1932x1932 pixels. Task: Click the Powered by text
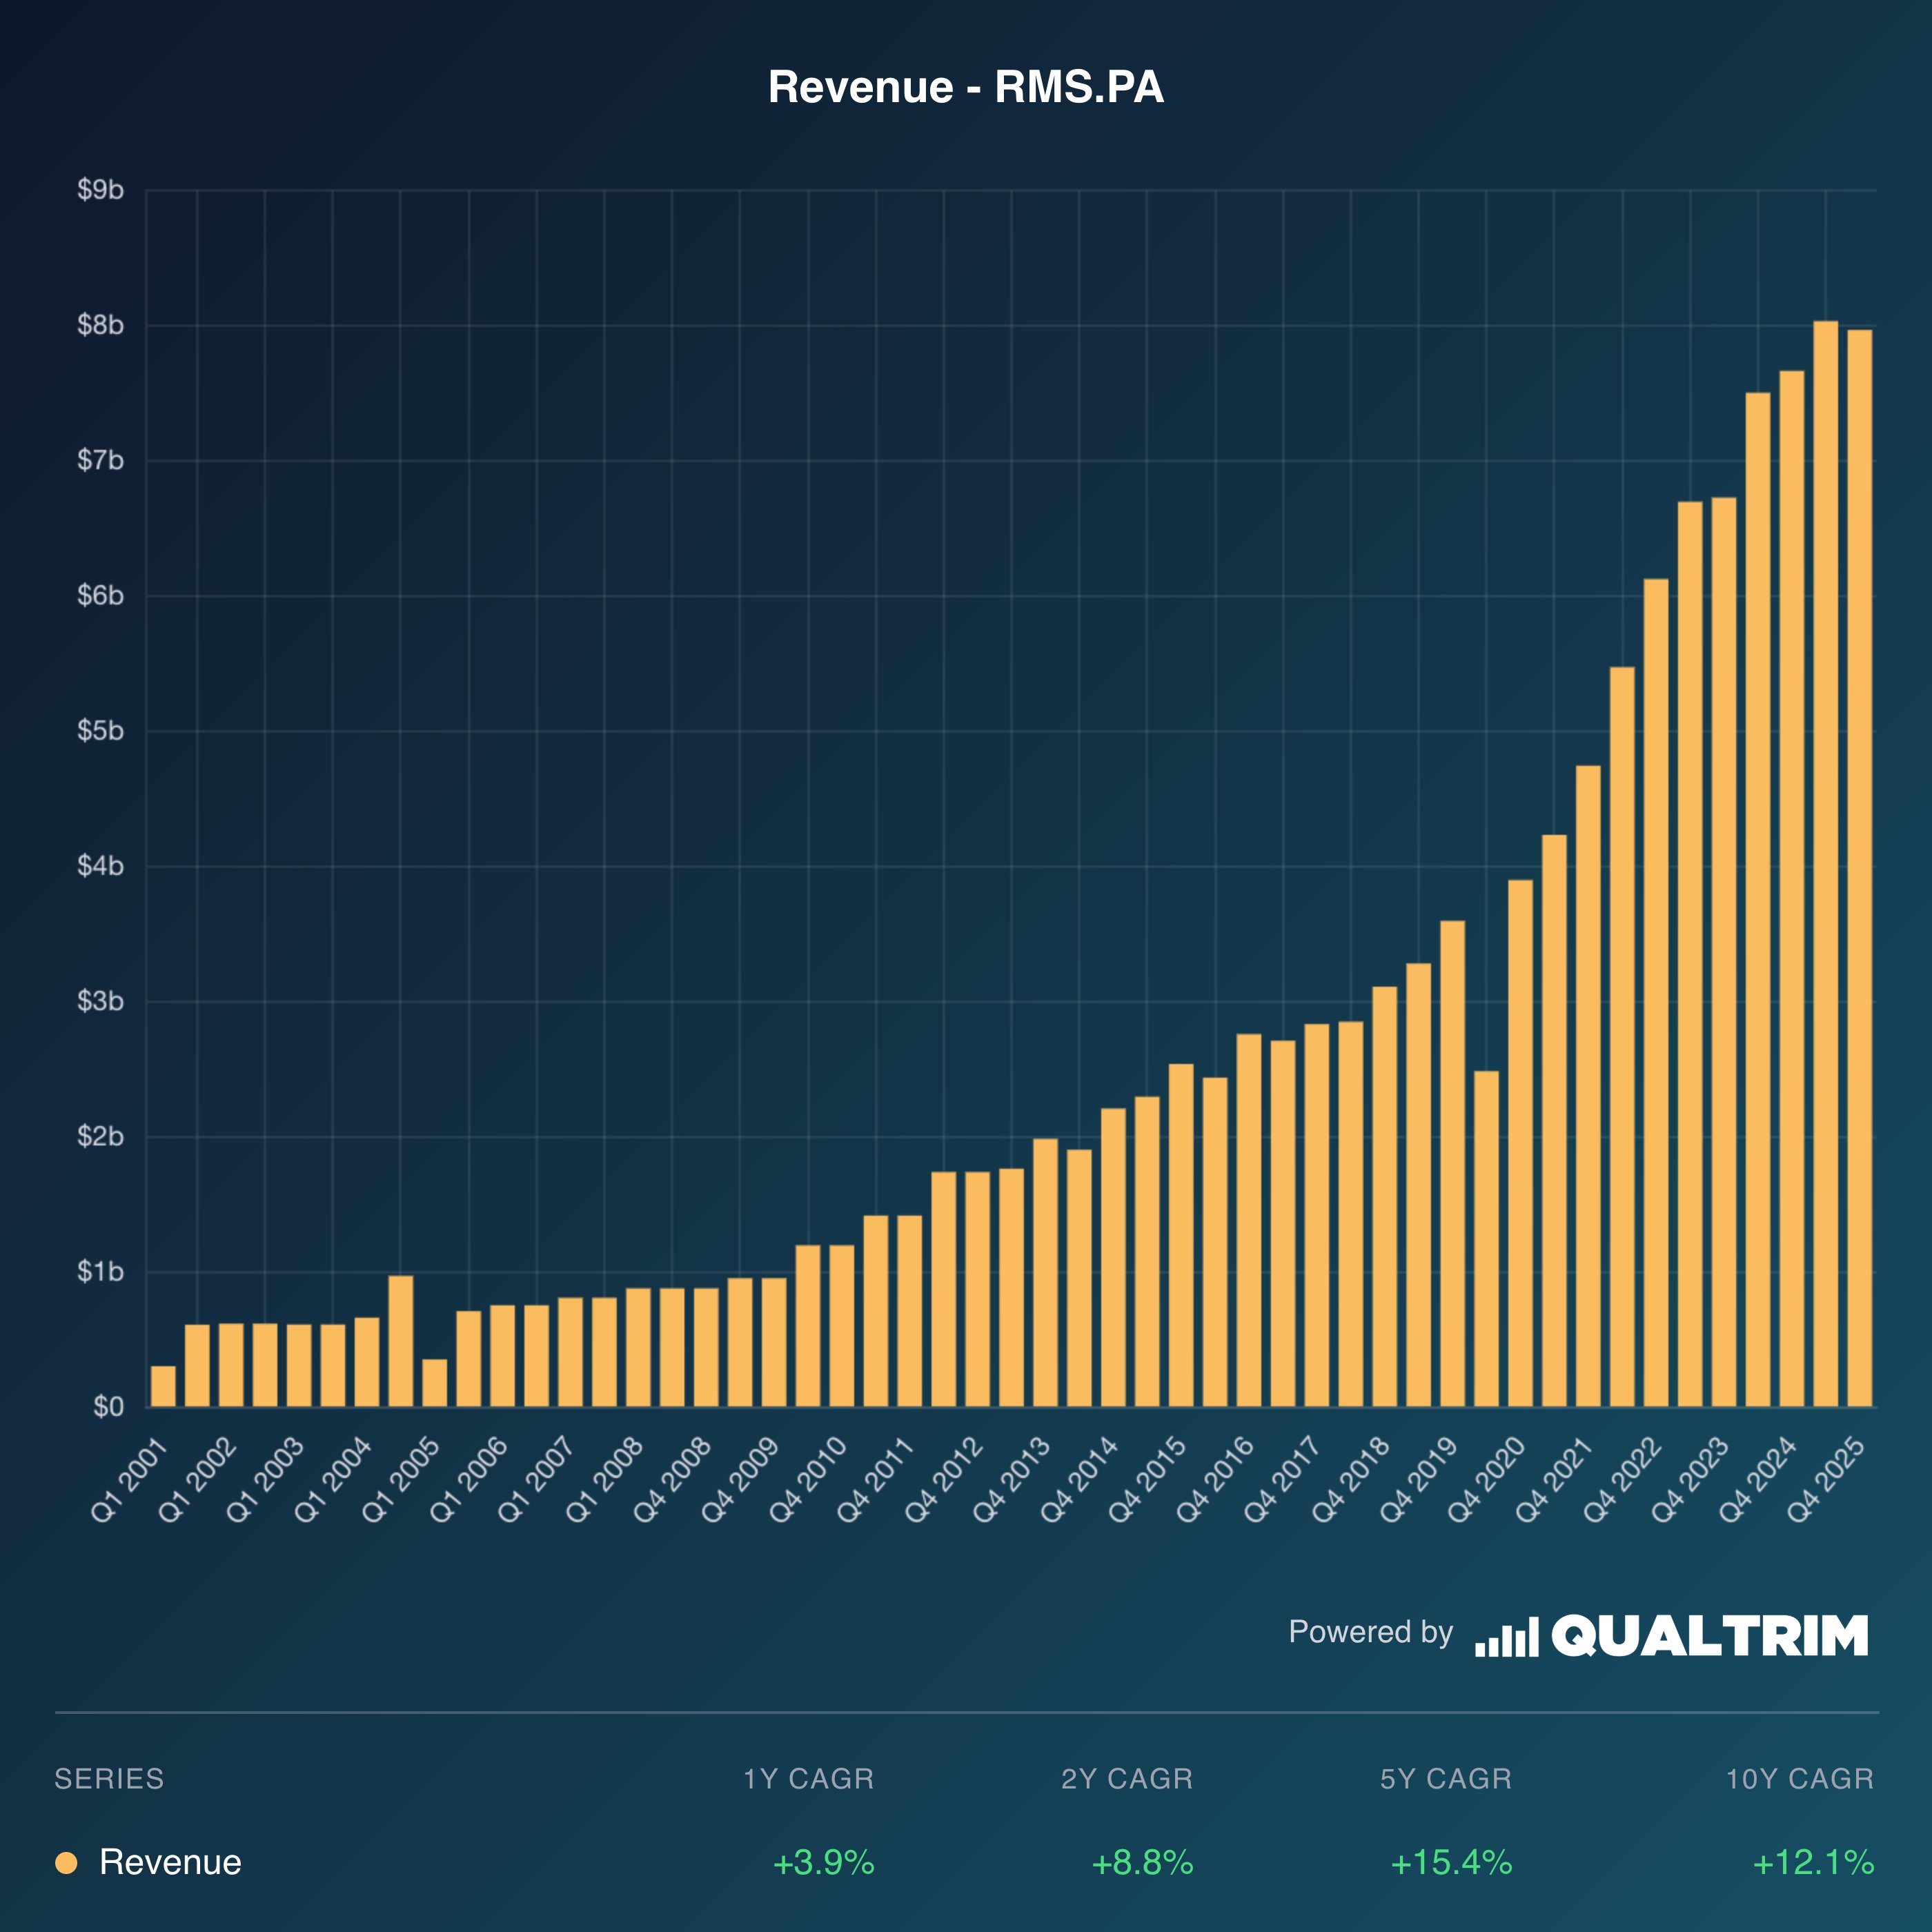click(1370, 1632)
